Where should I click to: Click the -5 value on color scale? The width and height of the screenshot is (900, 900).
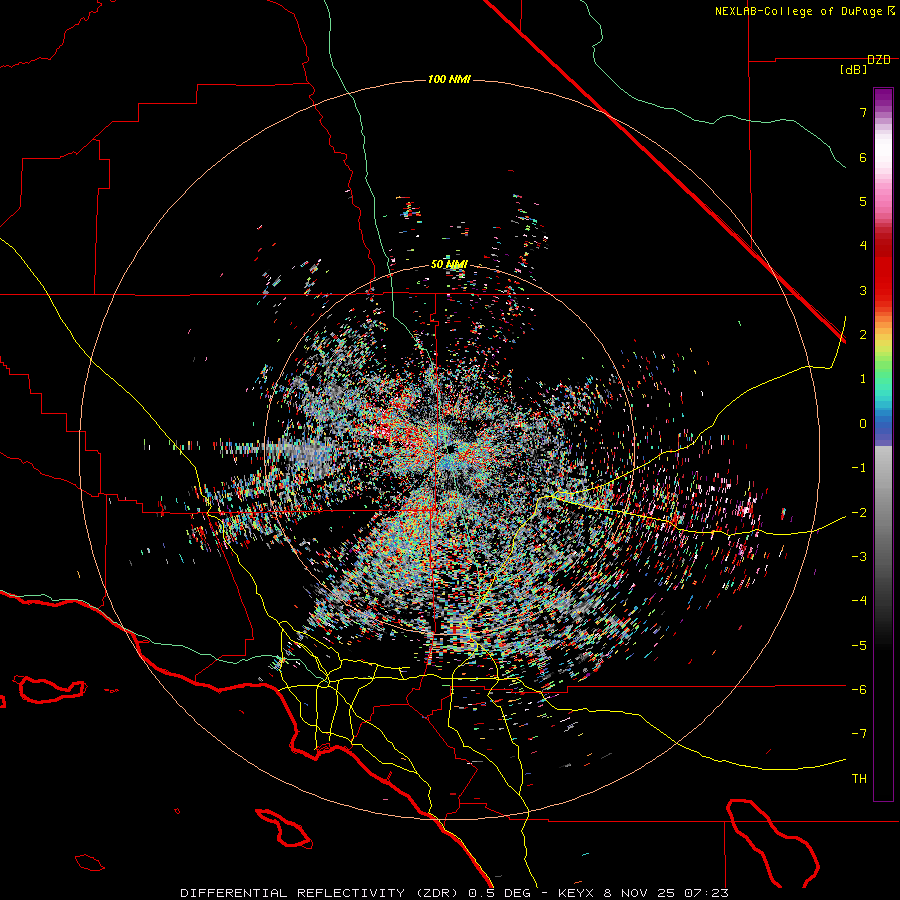coord(859,646)
